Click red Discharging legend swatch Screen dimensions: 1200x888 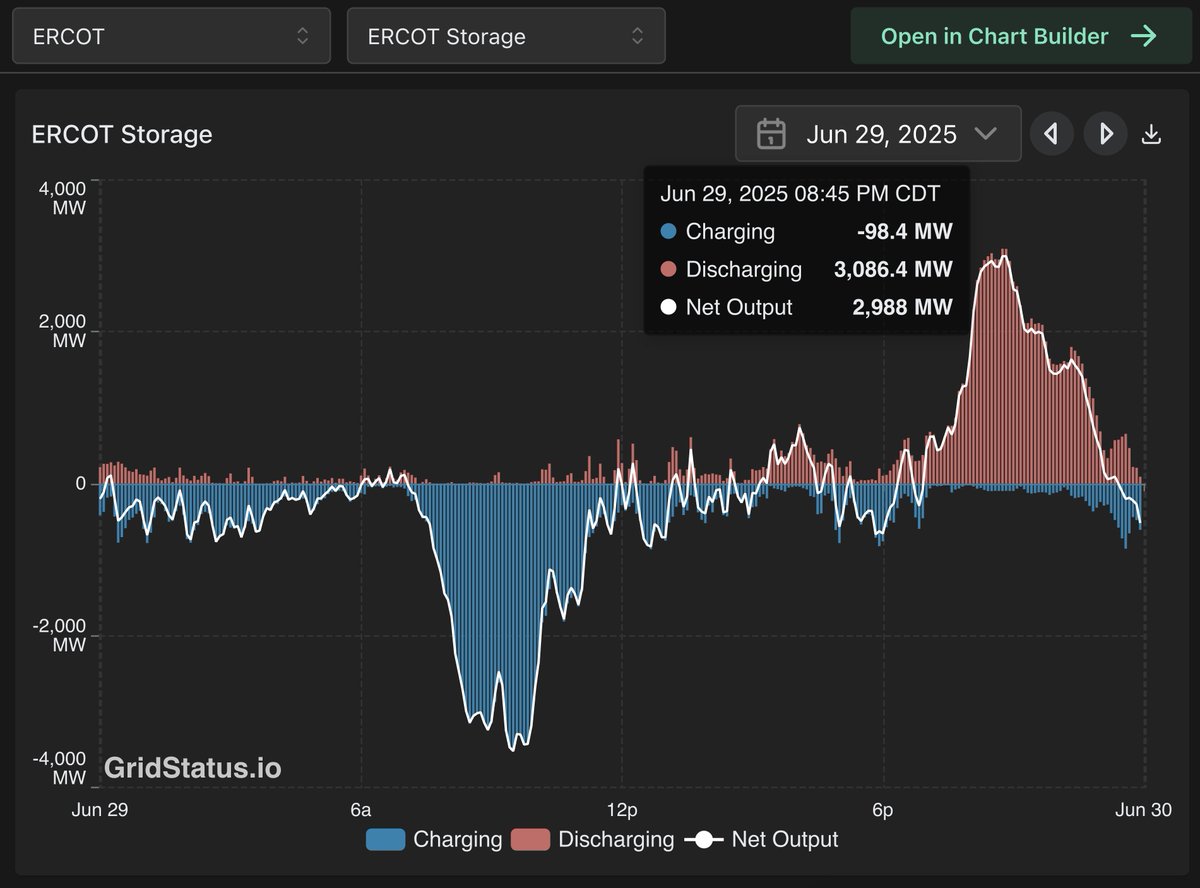point(530,840)
